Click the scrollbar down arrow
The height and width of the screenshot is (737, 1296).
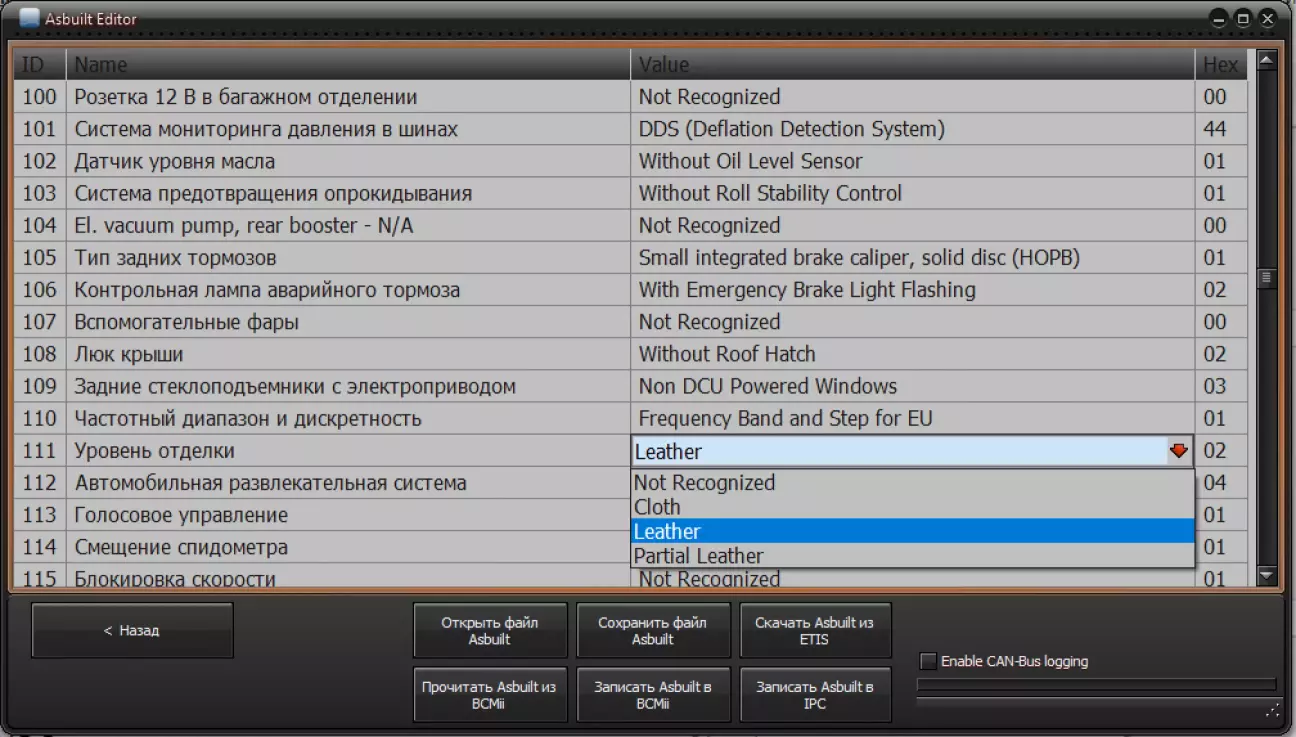(x=1267, y=576)
